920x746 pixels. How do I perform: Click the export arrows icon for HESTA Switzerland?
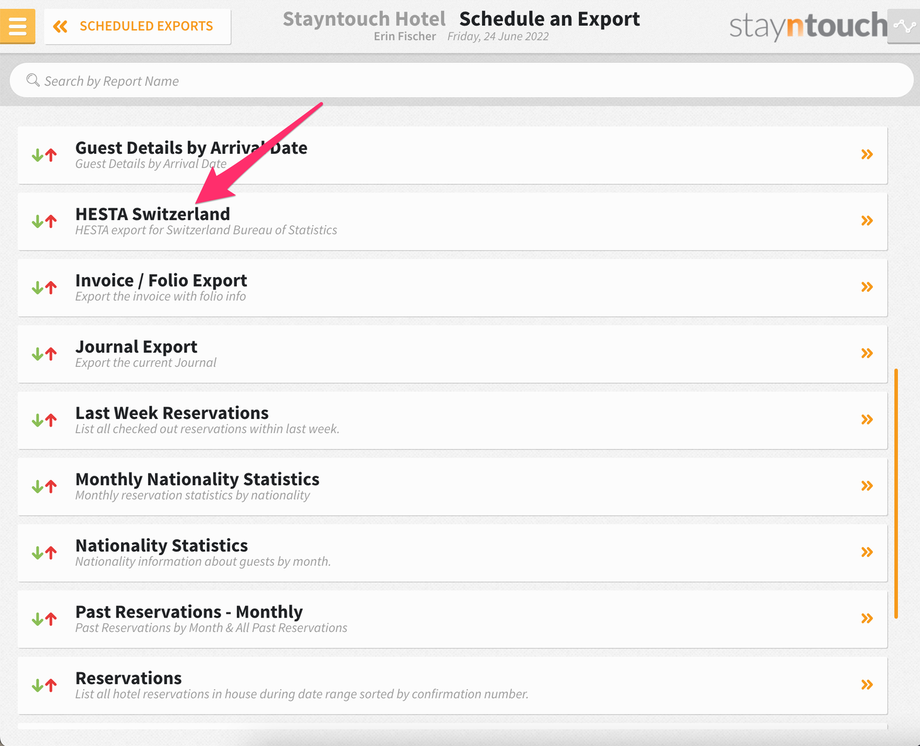coord(44,221)
